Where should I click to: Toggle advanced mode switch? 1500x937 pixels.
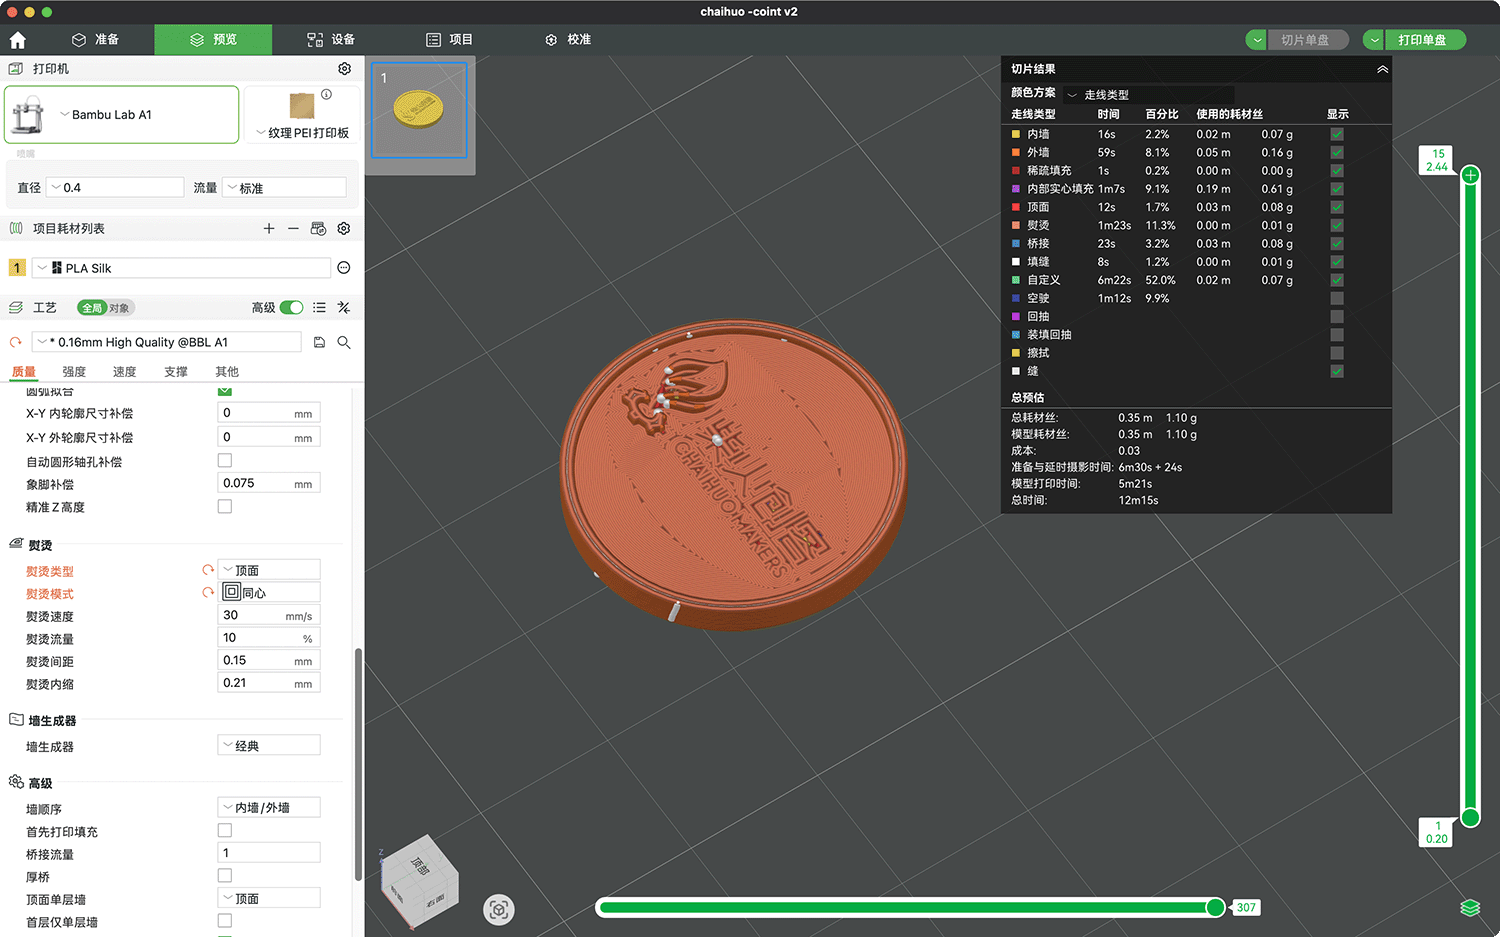coord(291,308)
